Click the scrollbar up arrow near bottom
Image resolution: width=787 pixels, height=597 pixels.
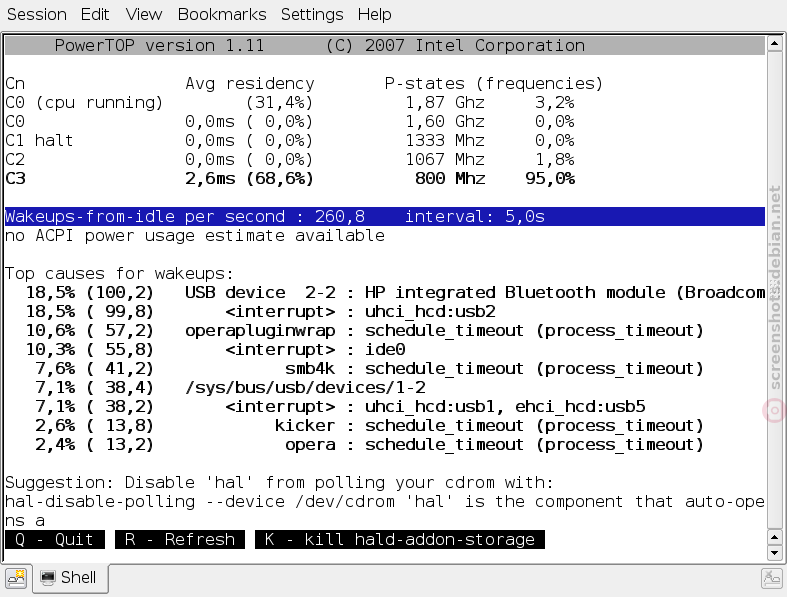coord(774,537)
